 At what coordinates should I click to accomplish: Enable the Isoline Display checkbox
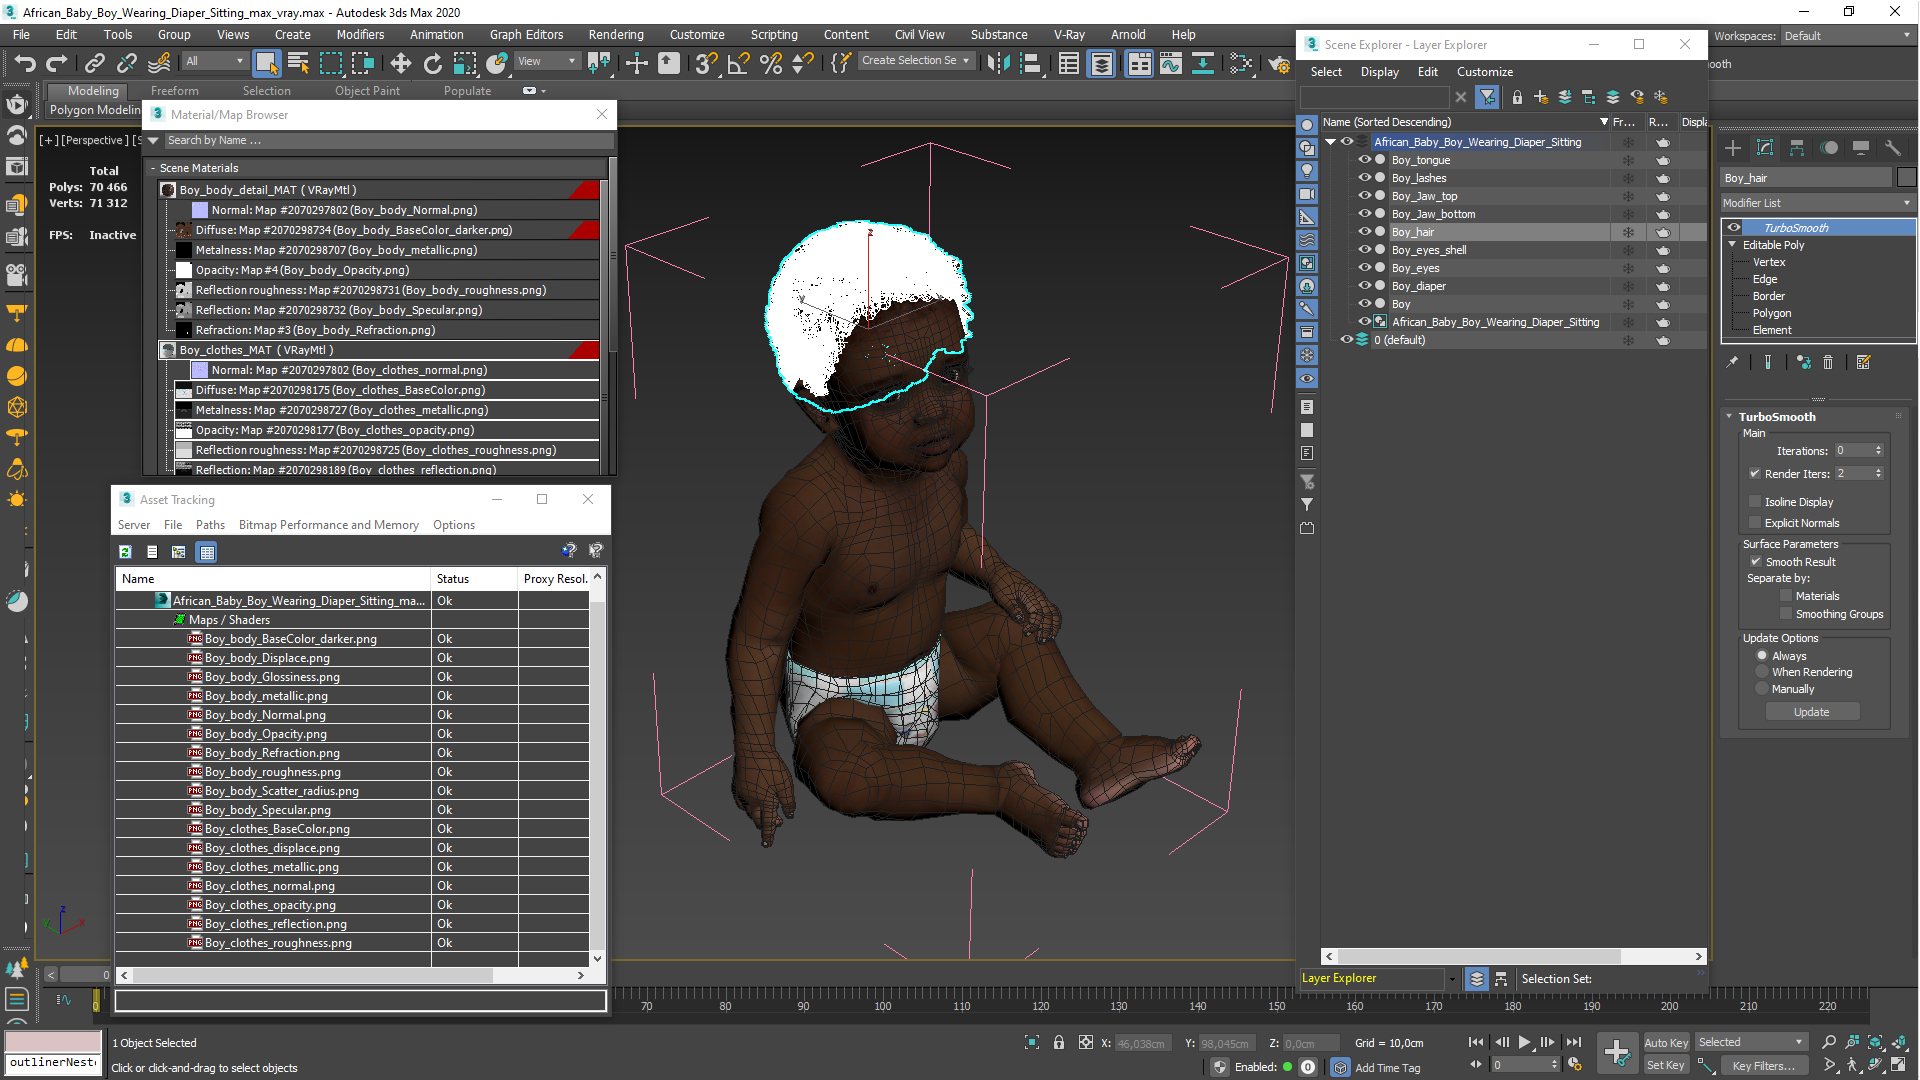1755,502
